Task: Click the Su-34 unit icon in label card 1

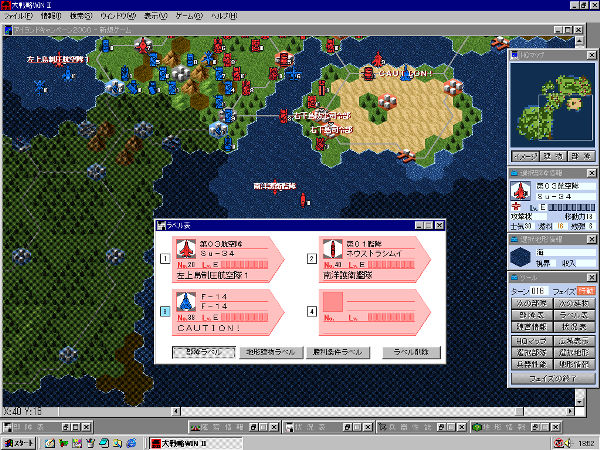Action: pos(186,249)
